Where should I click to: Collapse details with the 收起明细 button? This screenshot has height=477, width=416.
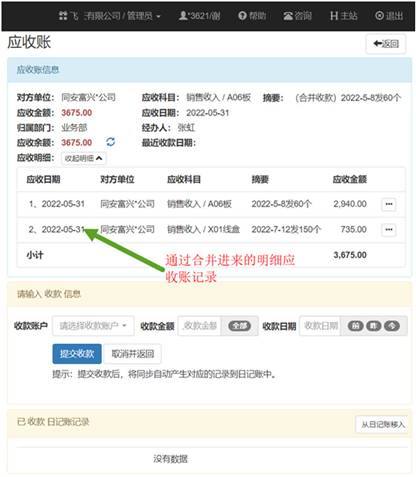pos(84,158)
